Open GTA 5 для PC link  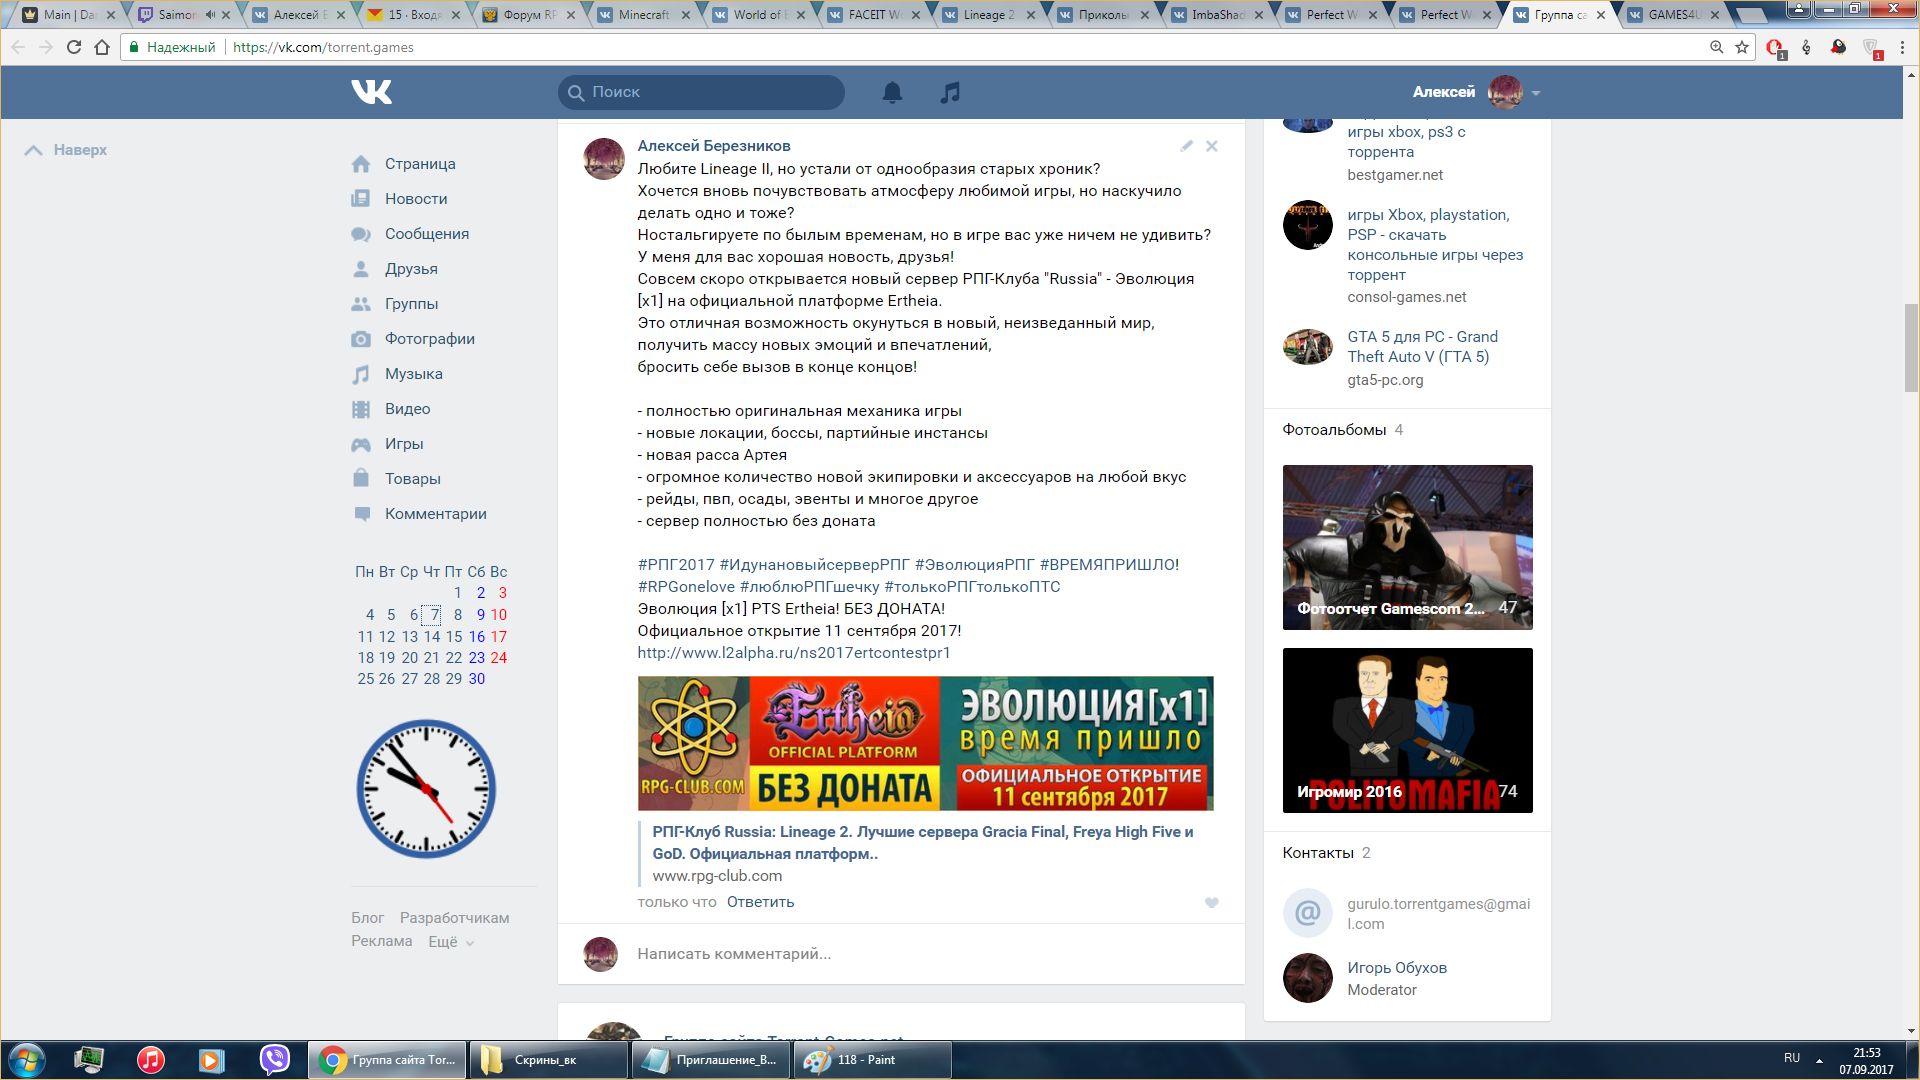tap(1422, 347)
